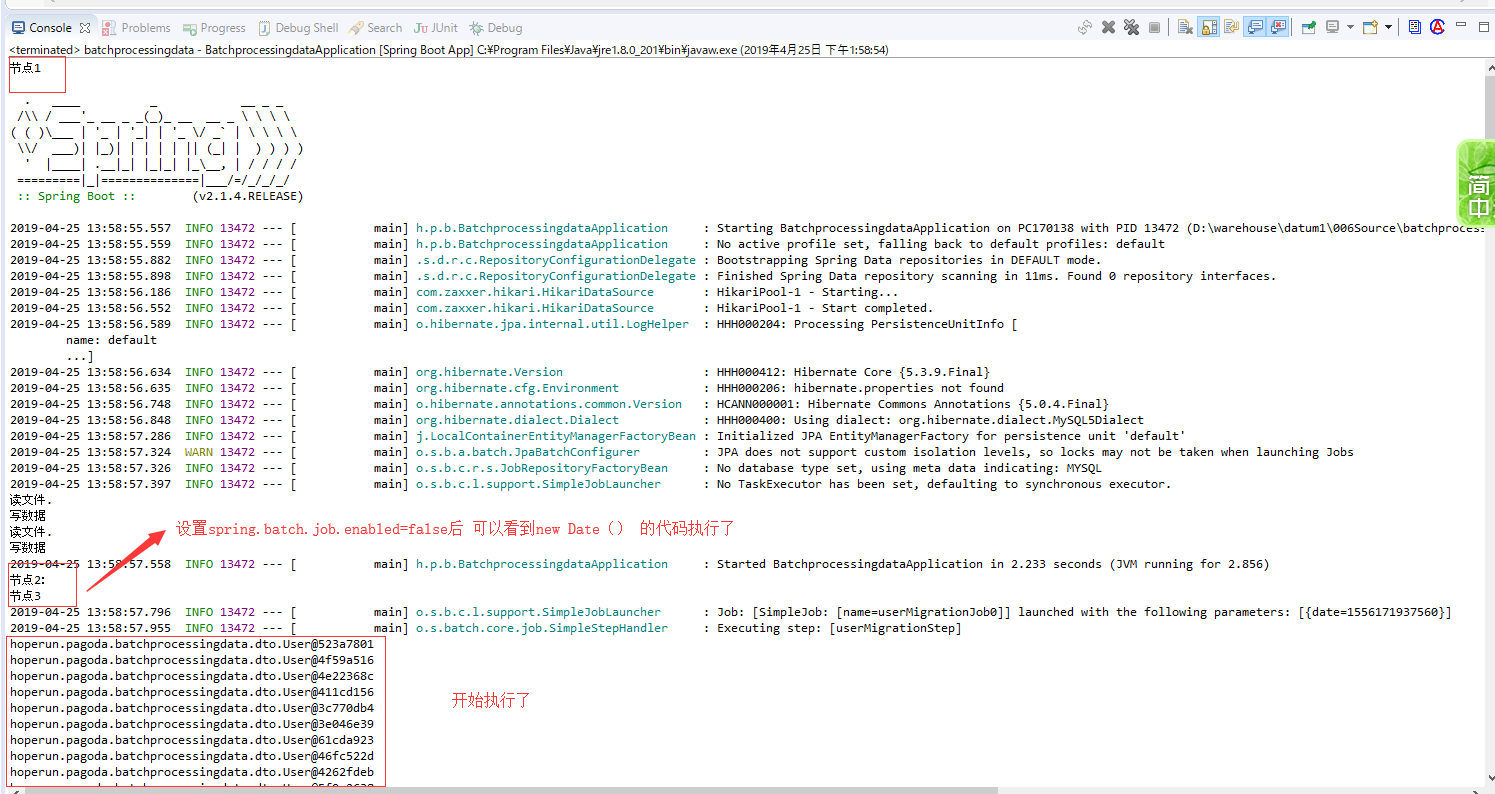This screenshot has width=1495, height=794.
Task: Switch to the JUnit tab
Action: click(435, 27)
